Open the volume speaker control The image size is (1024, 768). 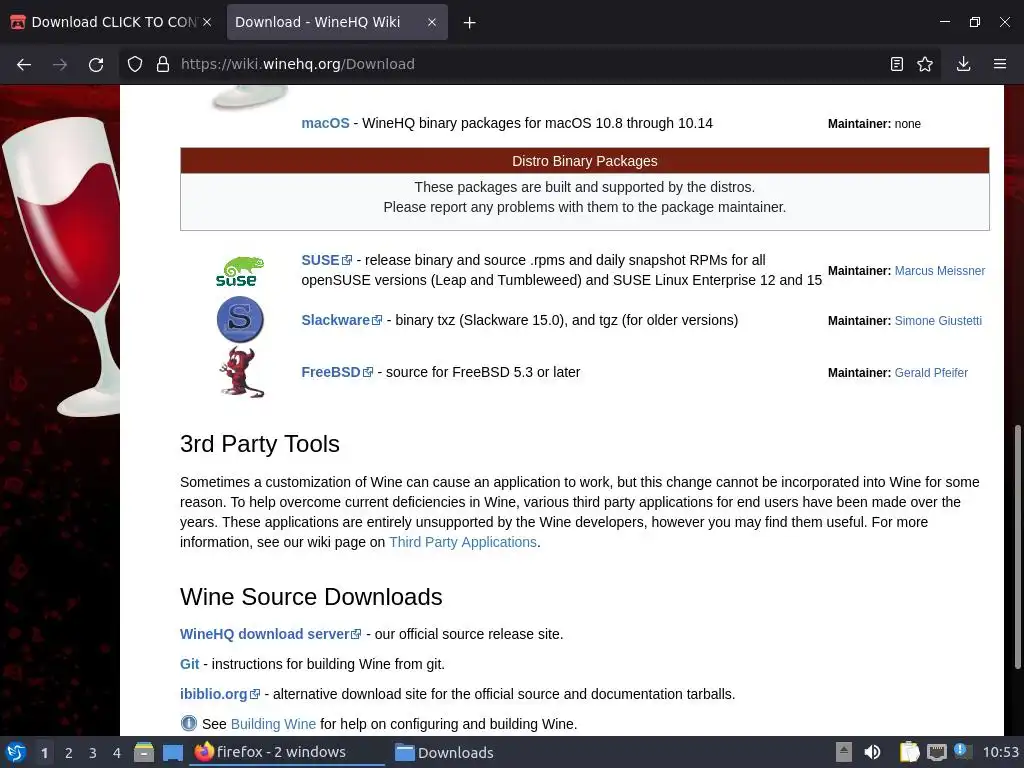coord(872,752)
